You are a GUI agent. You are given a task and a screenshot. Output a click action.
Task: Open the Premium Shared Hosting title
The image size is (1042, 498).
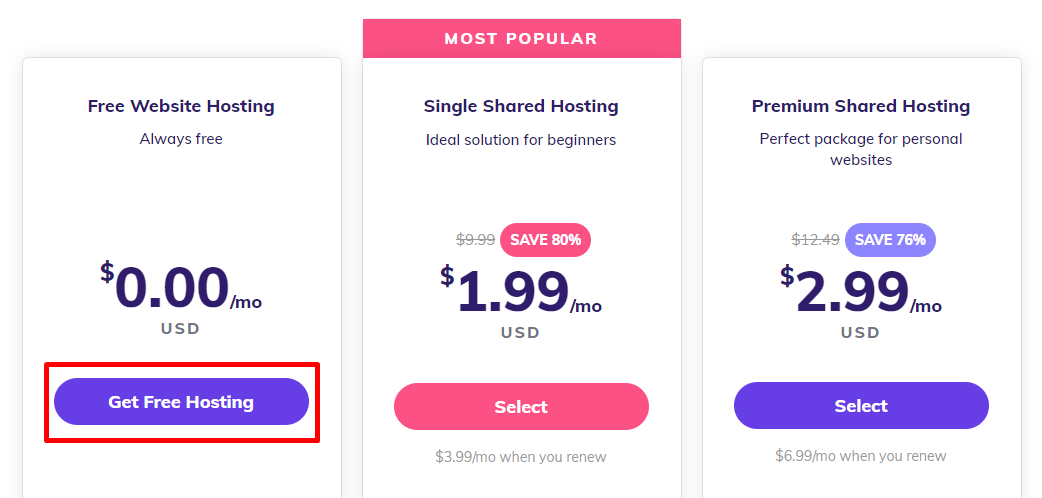pos(861,106)
